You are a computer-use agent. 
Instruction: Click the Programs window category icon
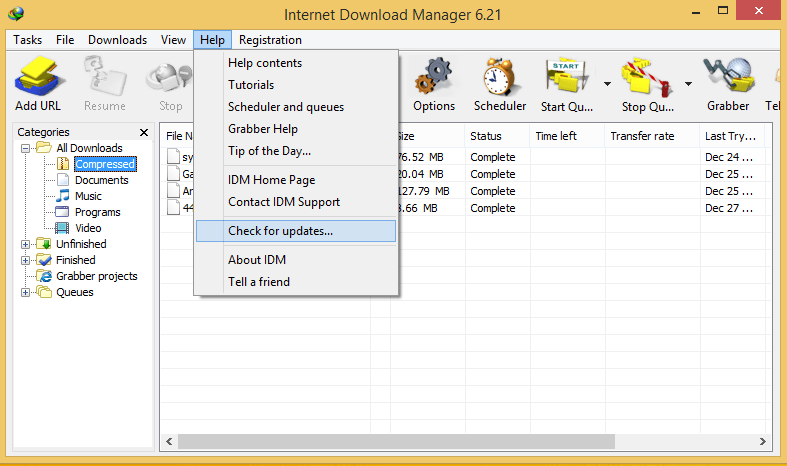pos(62,212)
